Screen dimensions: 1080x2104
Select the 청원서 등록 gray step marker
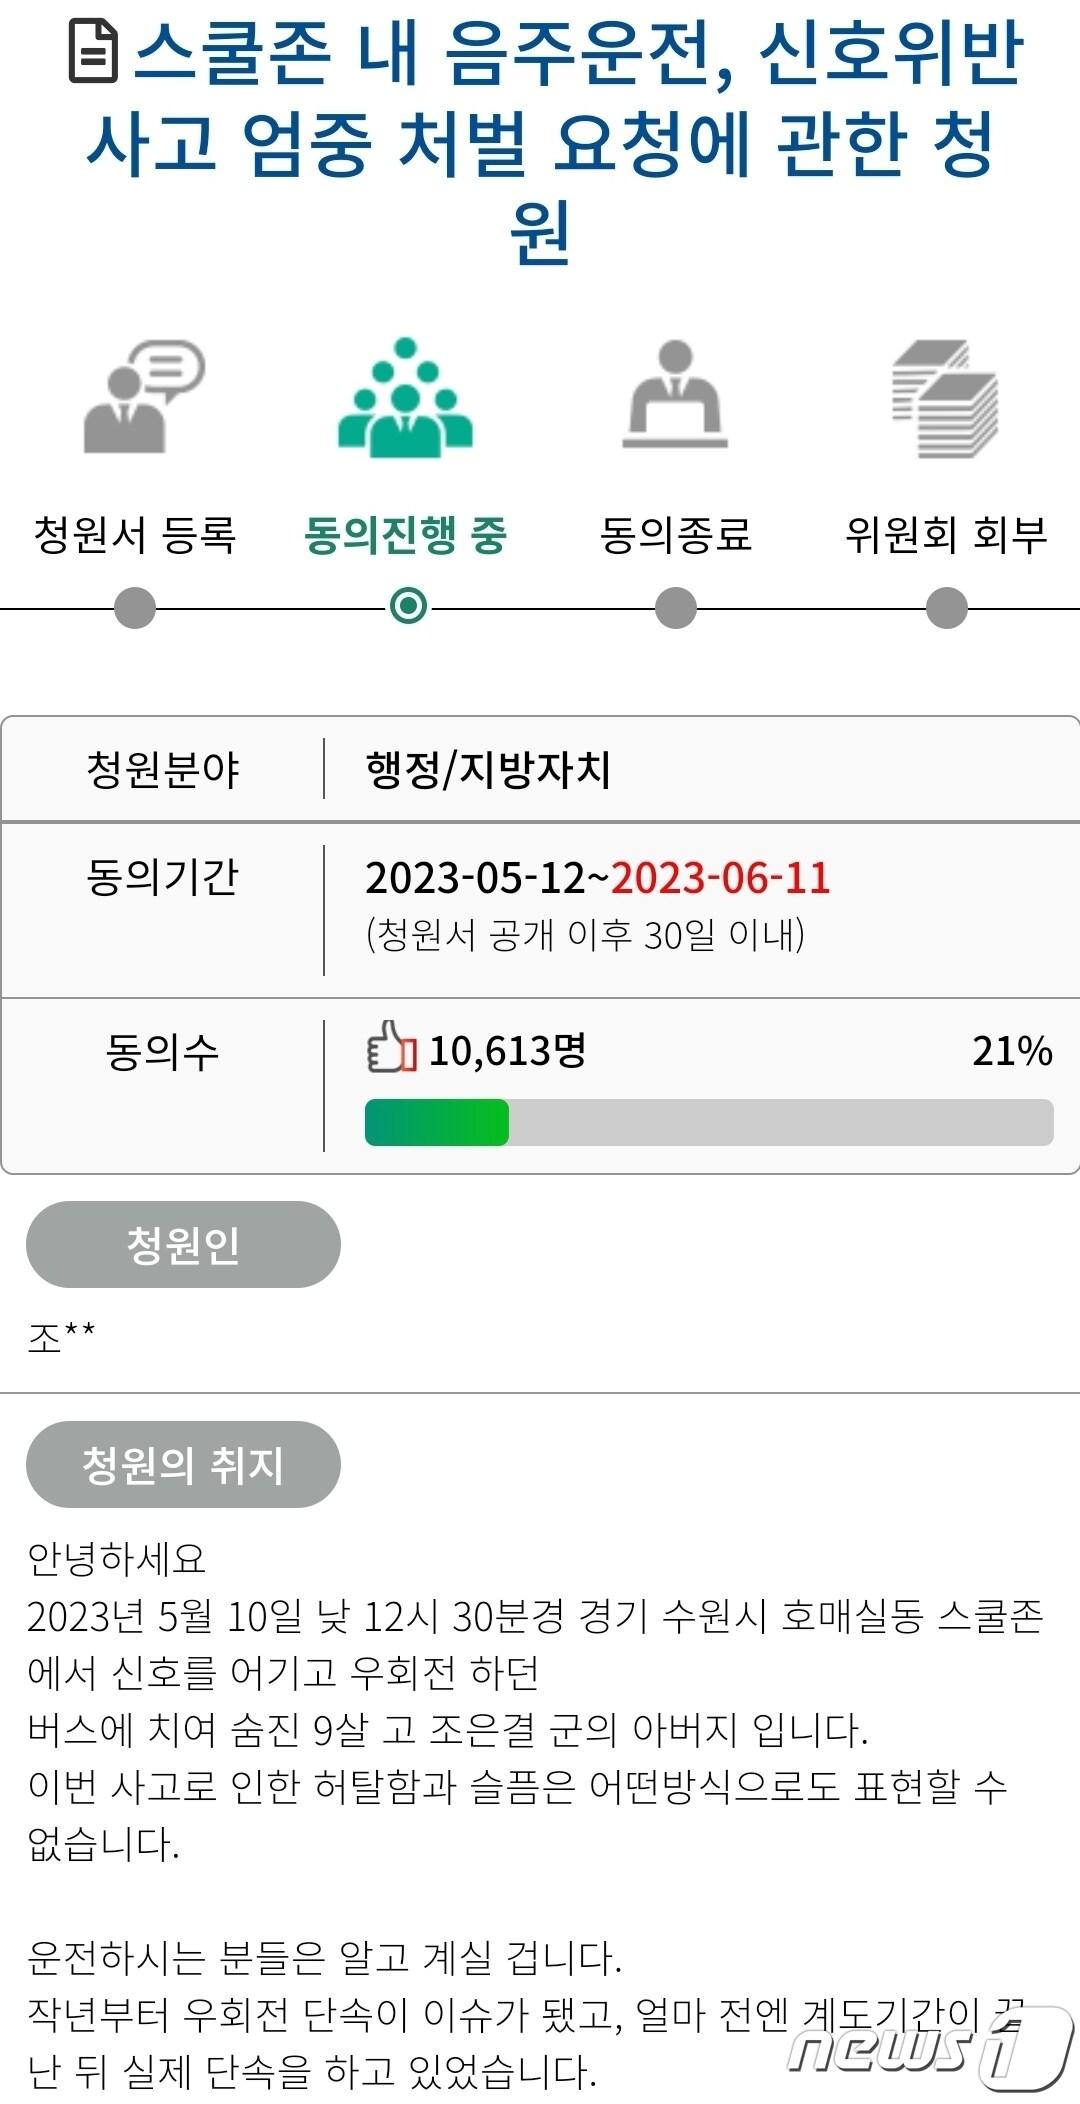[135, 607]
